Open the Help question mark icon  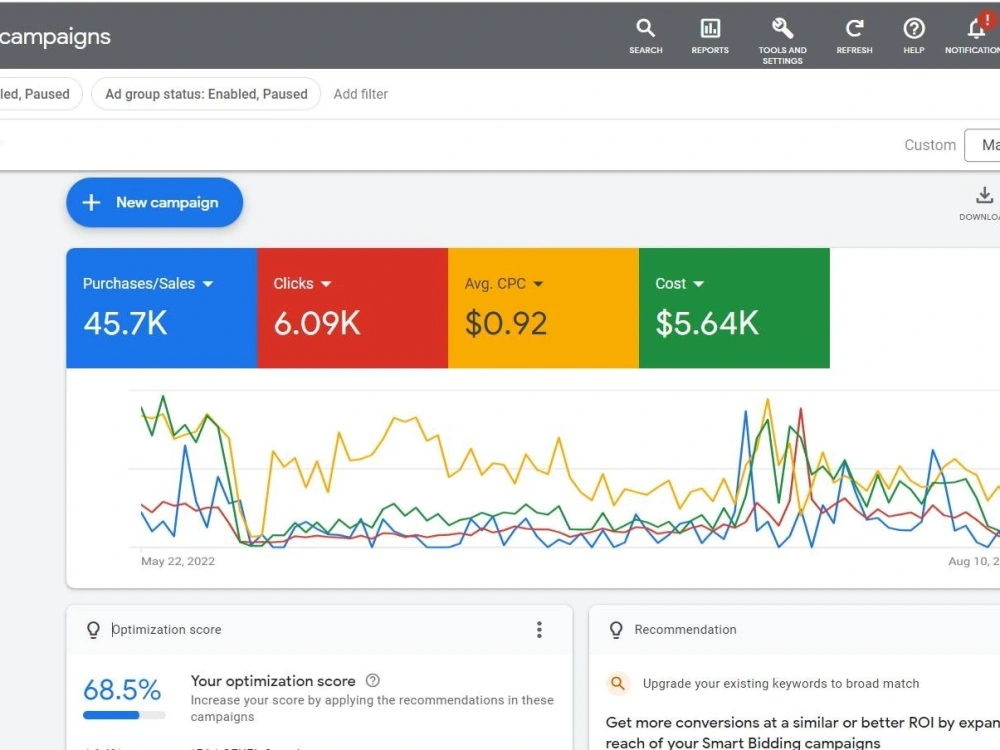point(914,36)
